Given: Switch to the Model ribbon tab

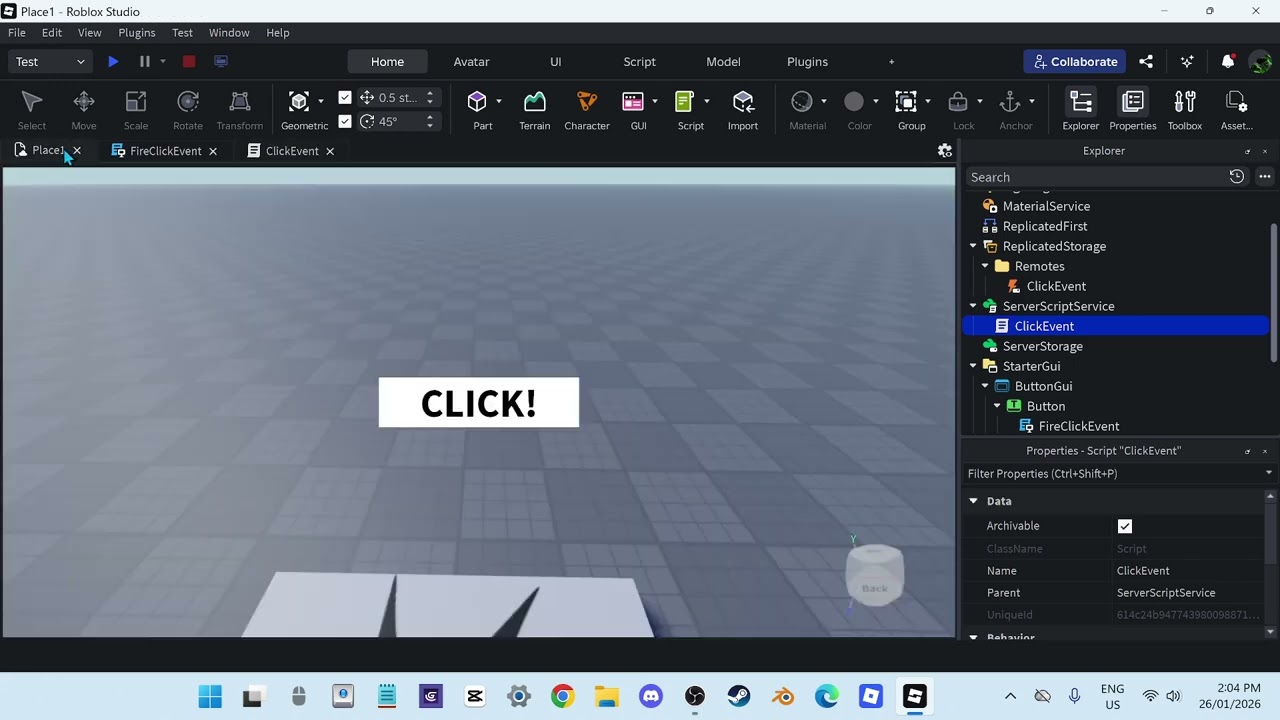Looking at the screenshot, I should tap(723, 62).
